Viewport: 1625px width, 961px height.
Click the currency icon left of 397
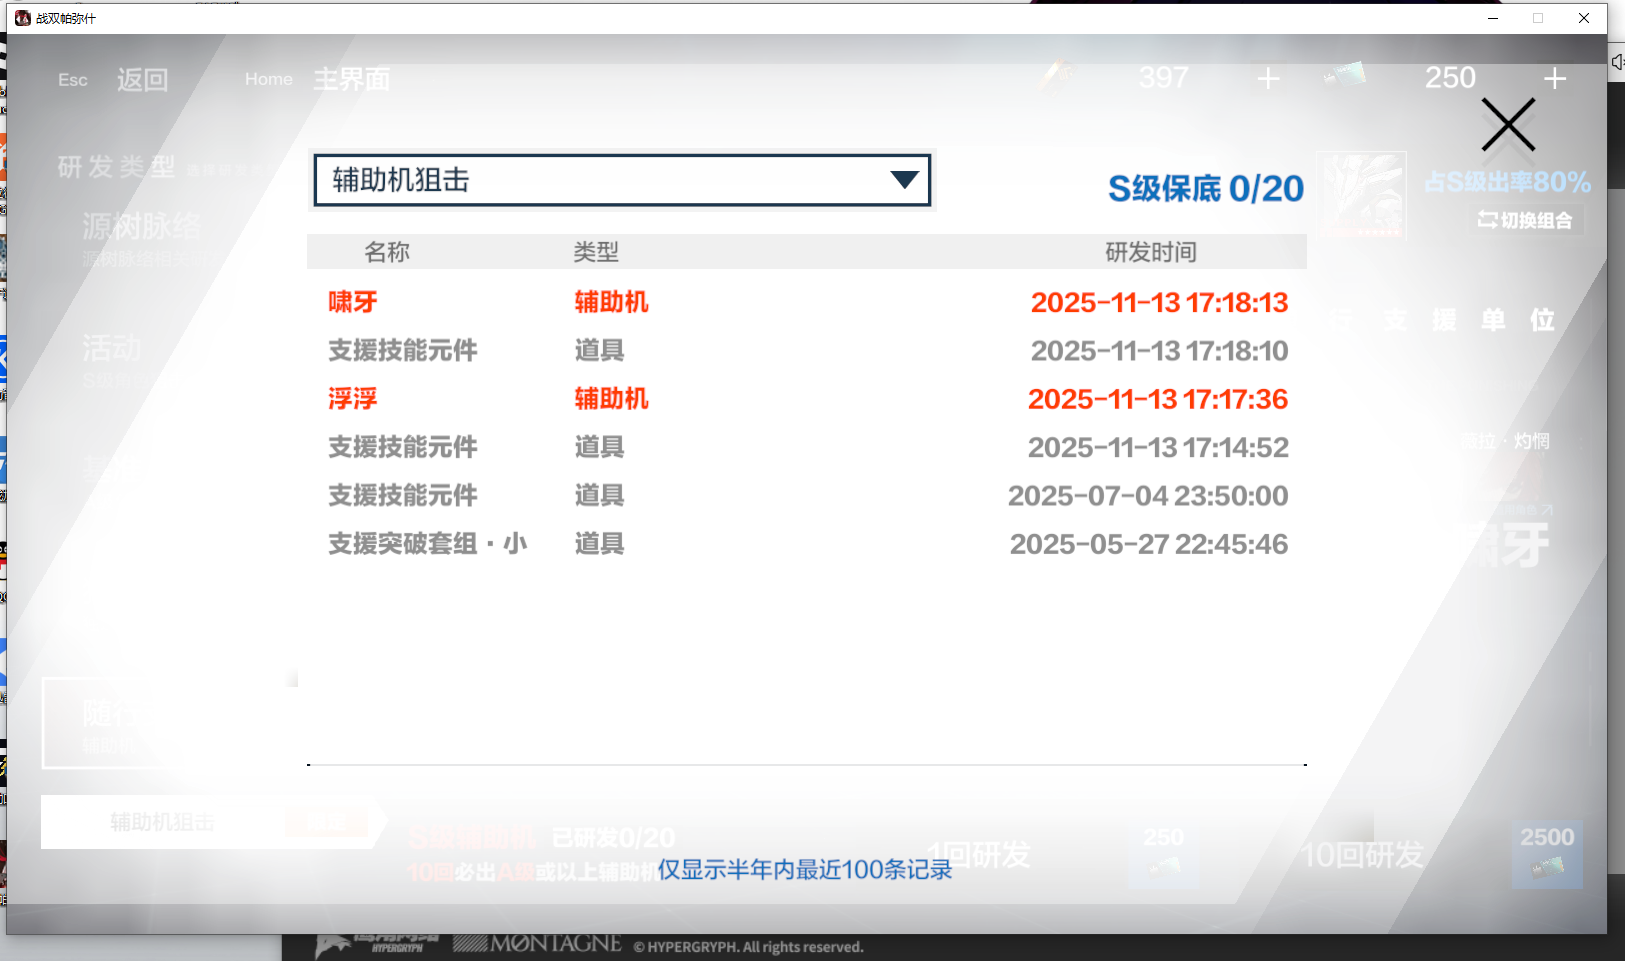pos(1056,76)
